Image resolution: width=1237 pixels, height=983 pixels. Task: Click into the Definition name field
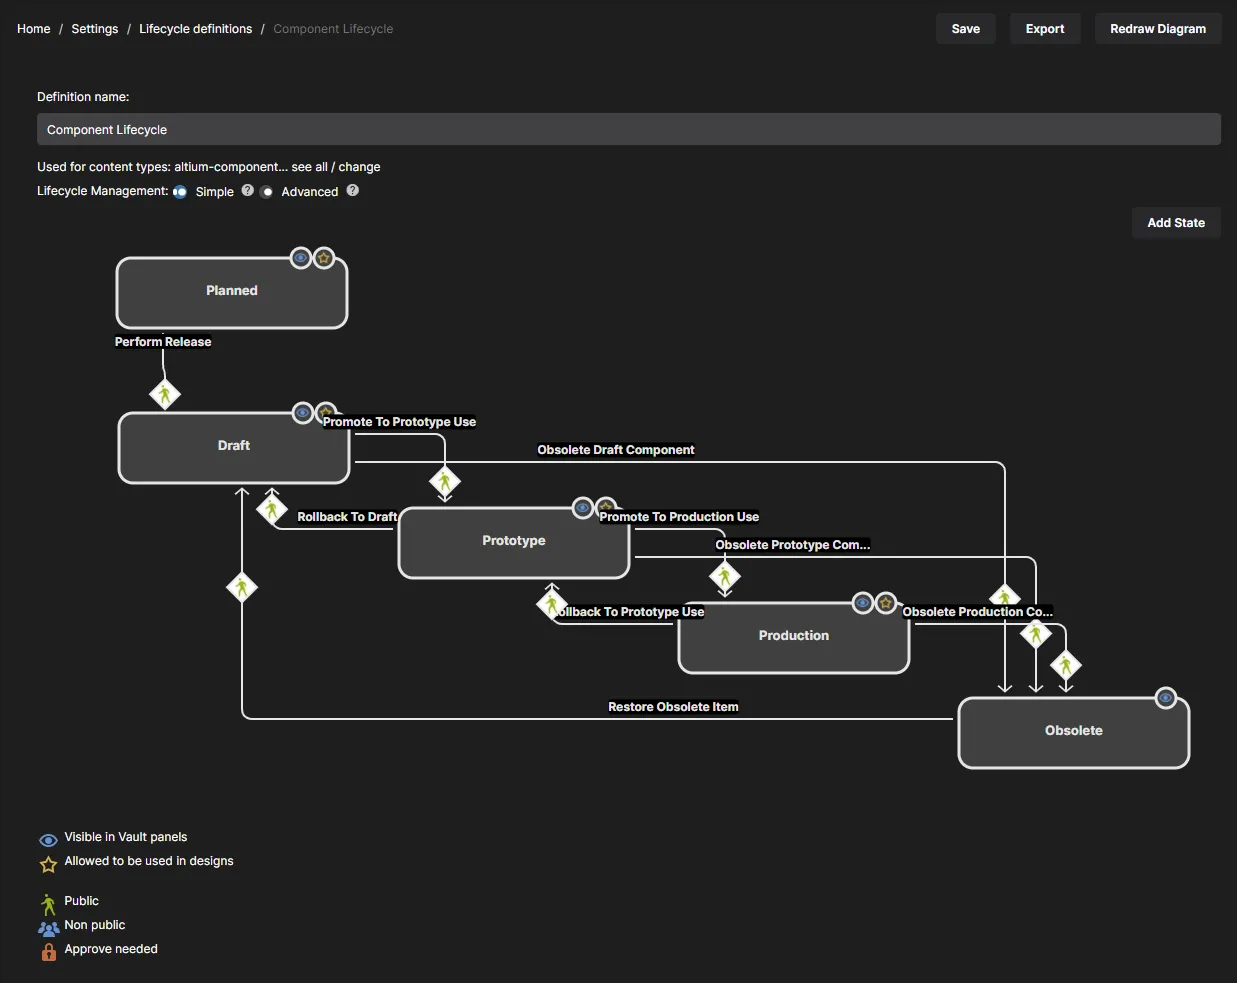tap(629, 129)
